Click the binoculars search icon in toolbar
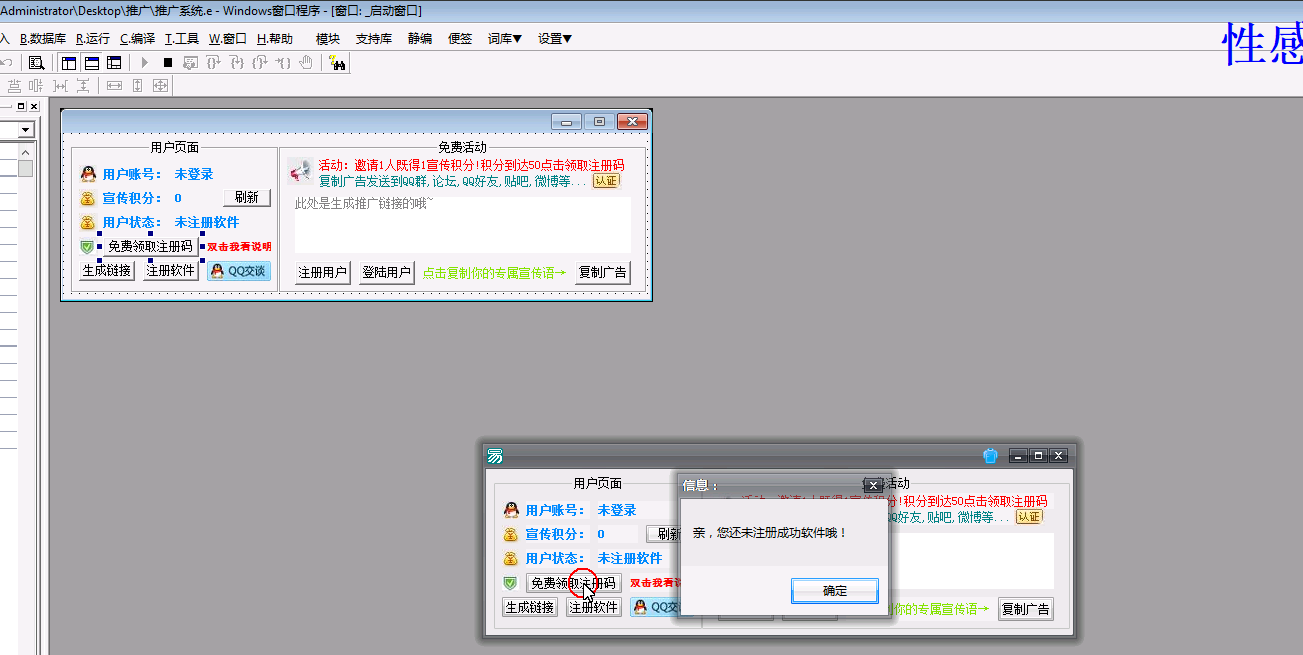 [x=337, y=63]
